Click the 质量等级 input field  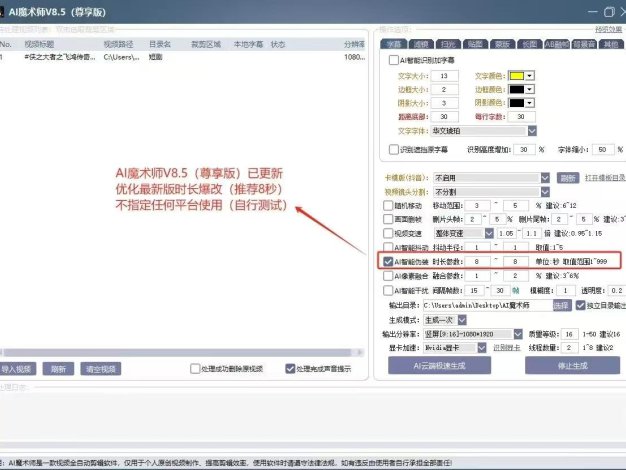570,334
